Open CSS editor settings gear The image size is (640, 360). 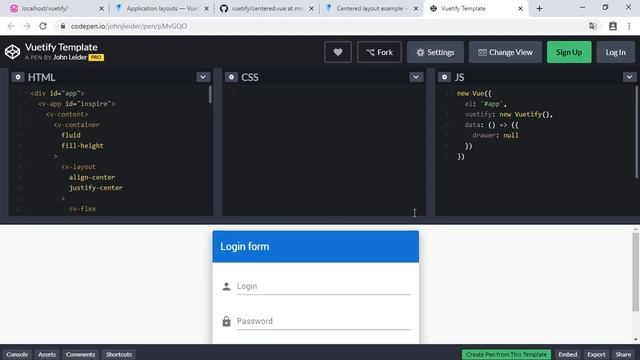[231, 77]
